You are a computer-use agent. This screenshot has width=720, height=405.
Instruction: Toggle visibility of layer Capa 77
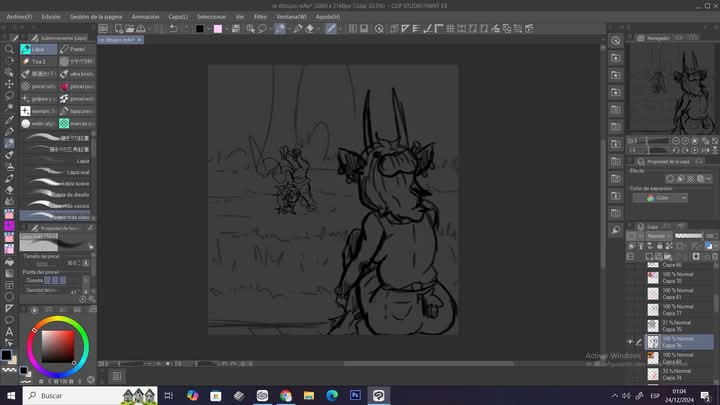coord(630,310)
